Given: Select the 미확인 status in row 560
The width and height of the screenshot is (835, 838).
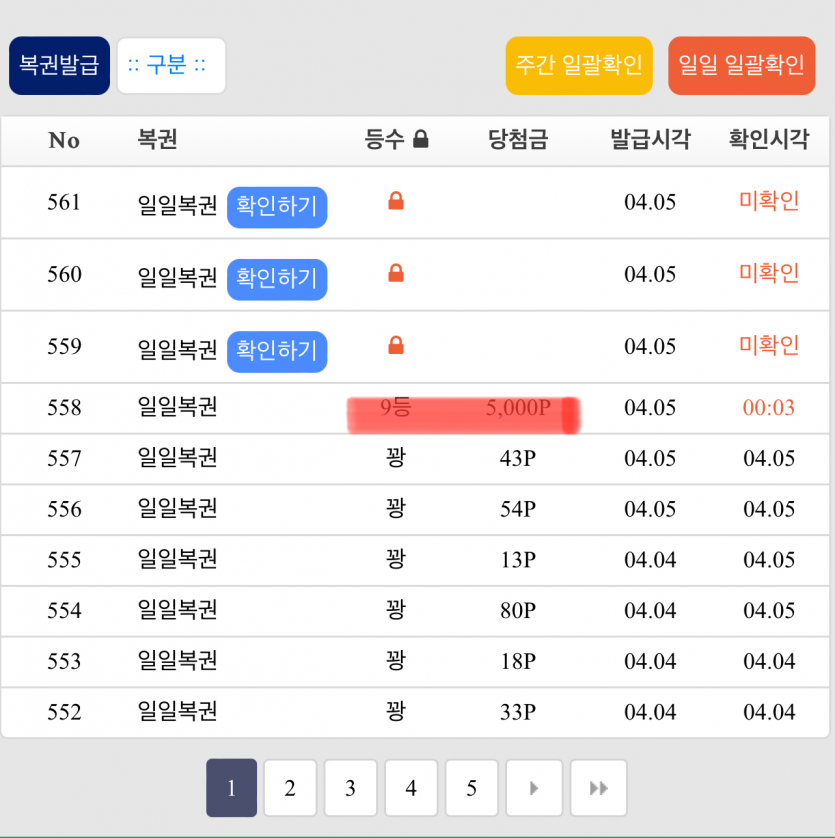Looking at the screenshot, I should (769, 274).
